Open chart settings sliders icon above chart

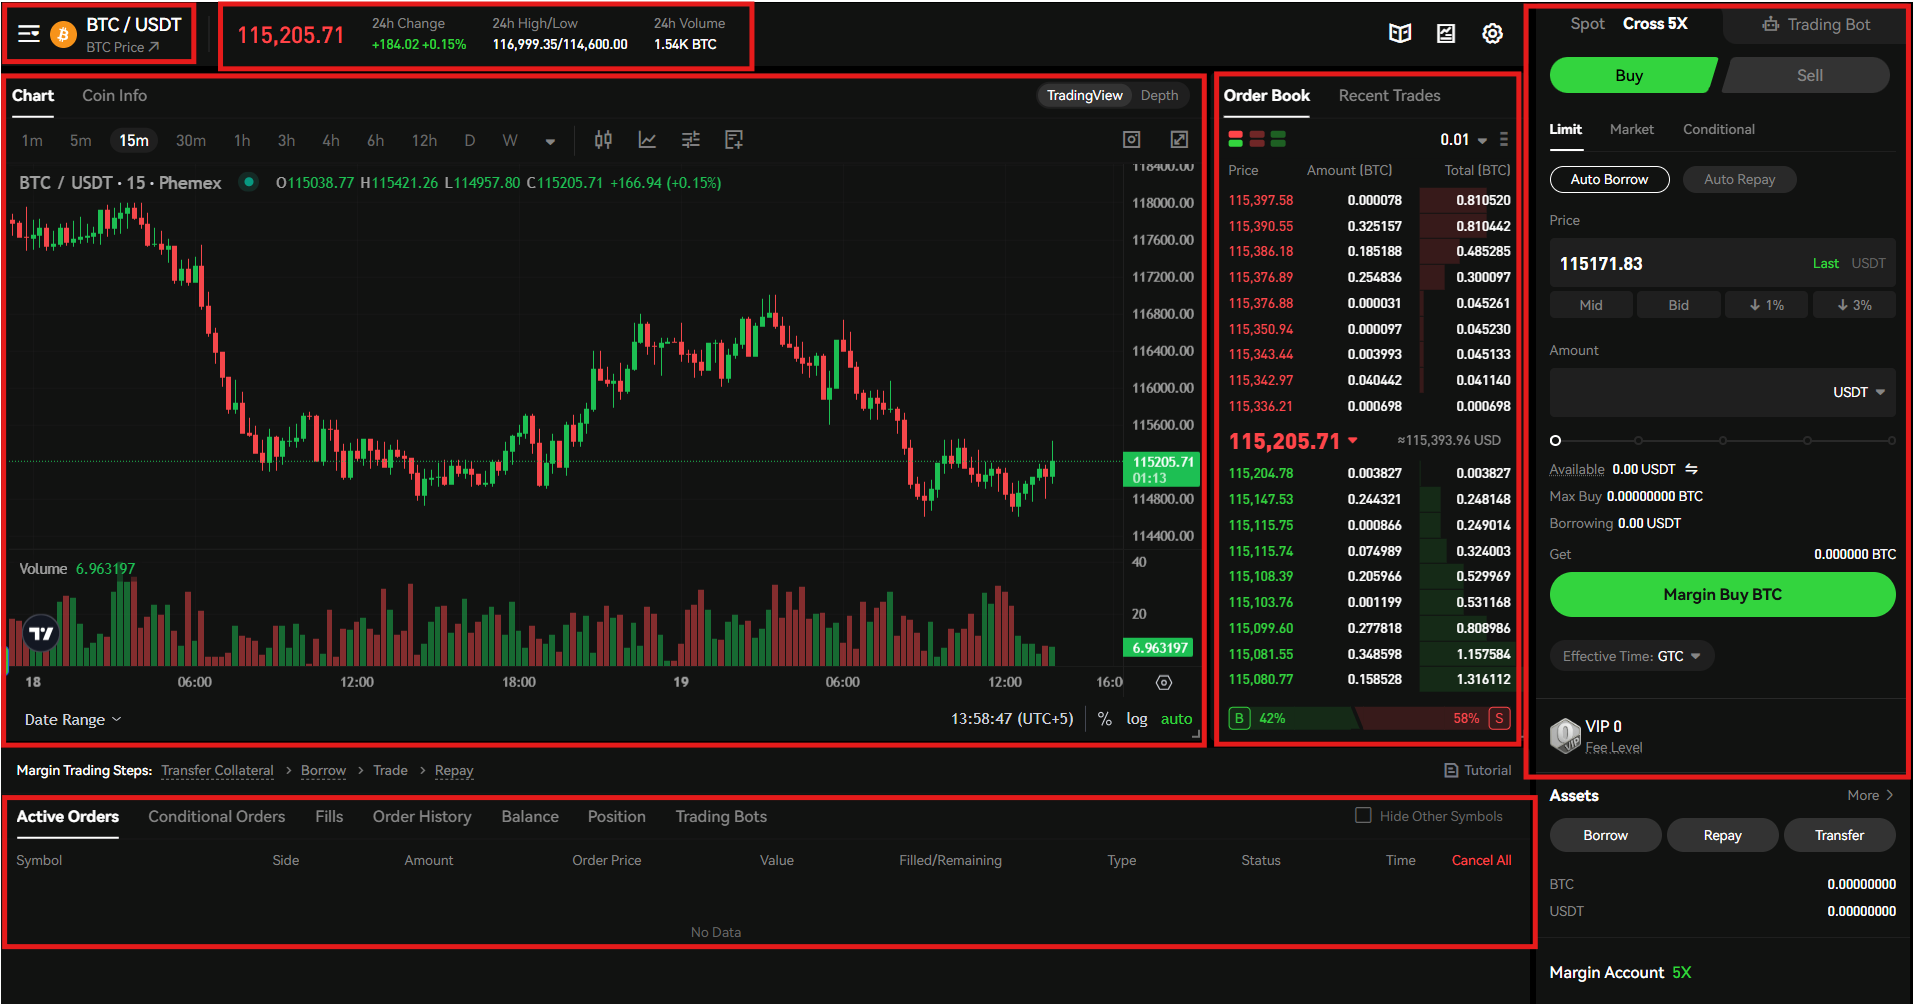(x=690, y=140)
